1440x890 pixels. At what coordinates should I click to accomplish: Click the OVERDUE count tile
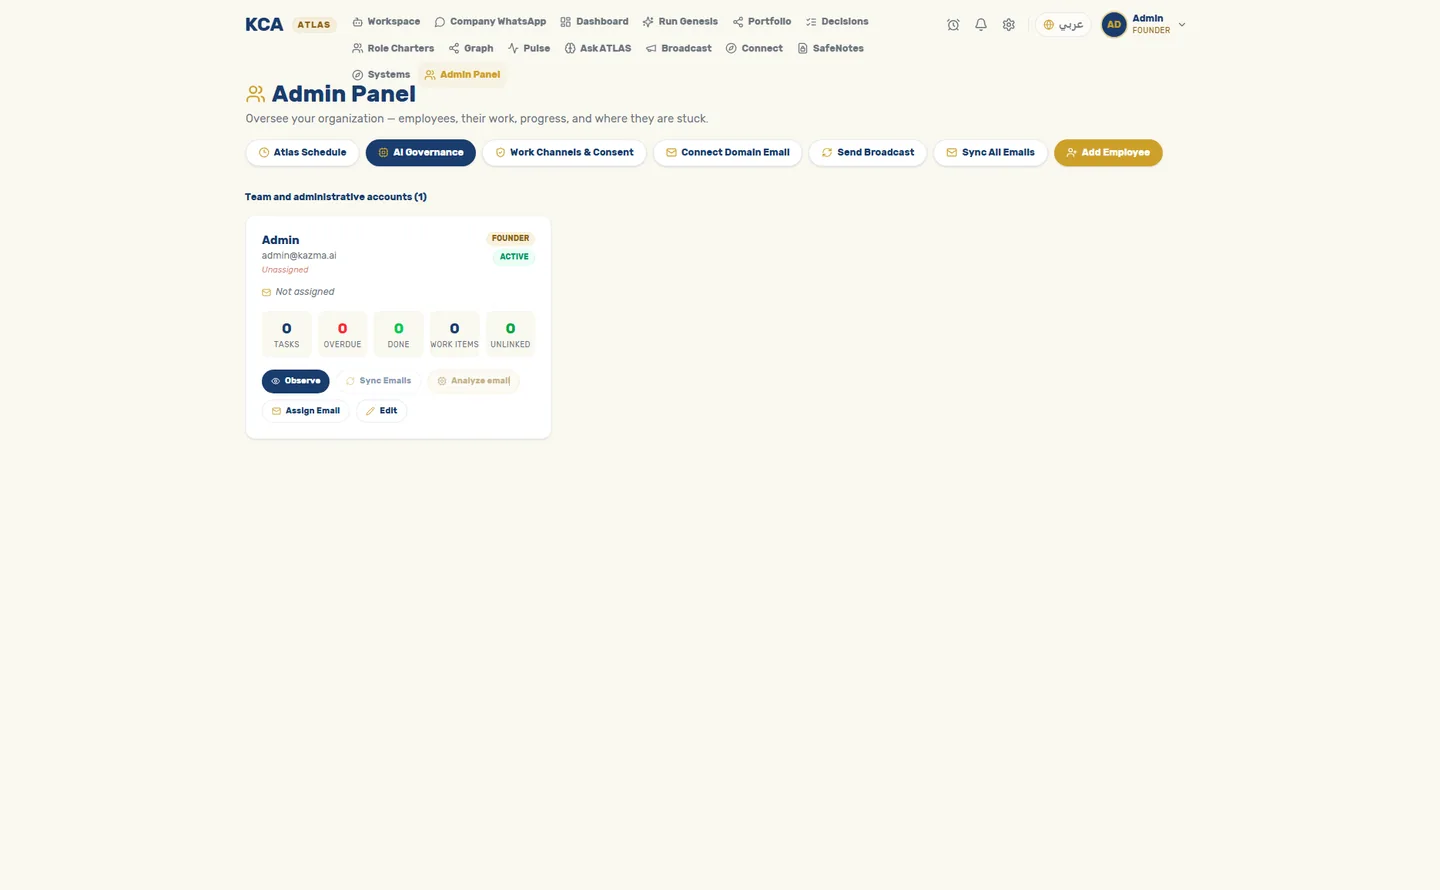[x=342, y=334]
